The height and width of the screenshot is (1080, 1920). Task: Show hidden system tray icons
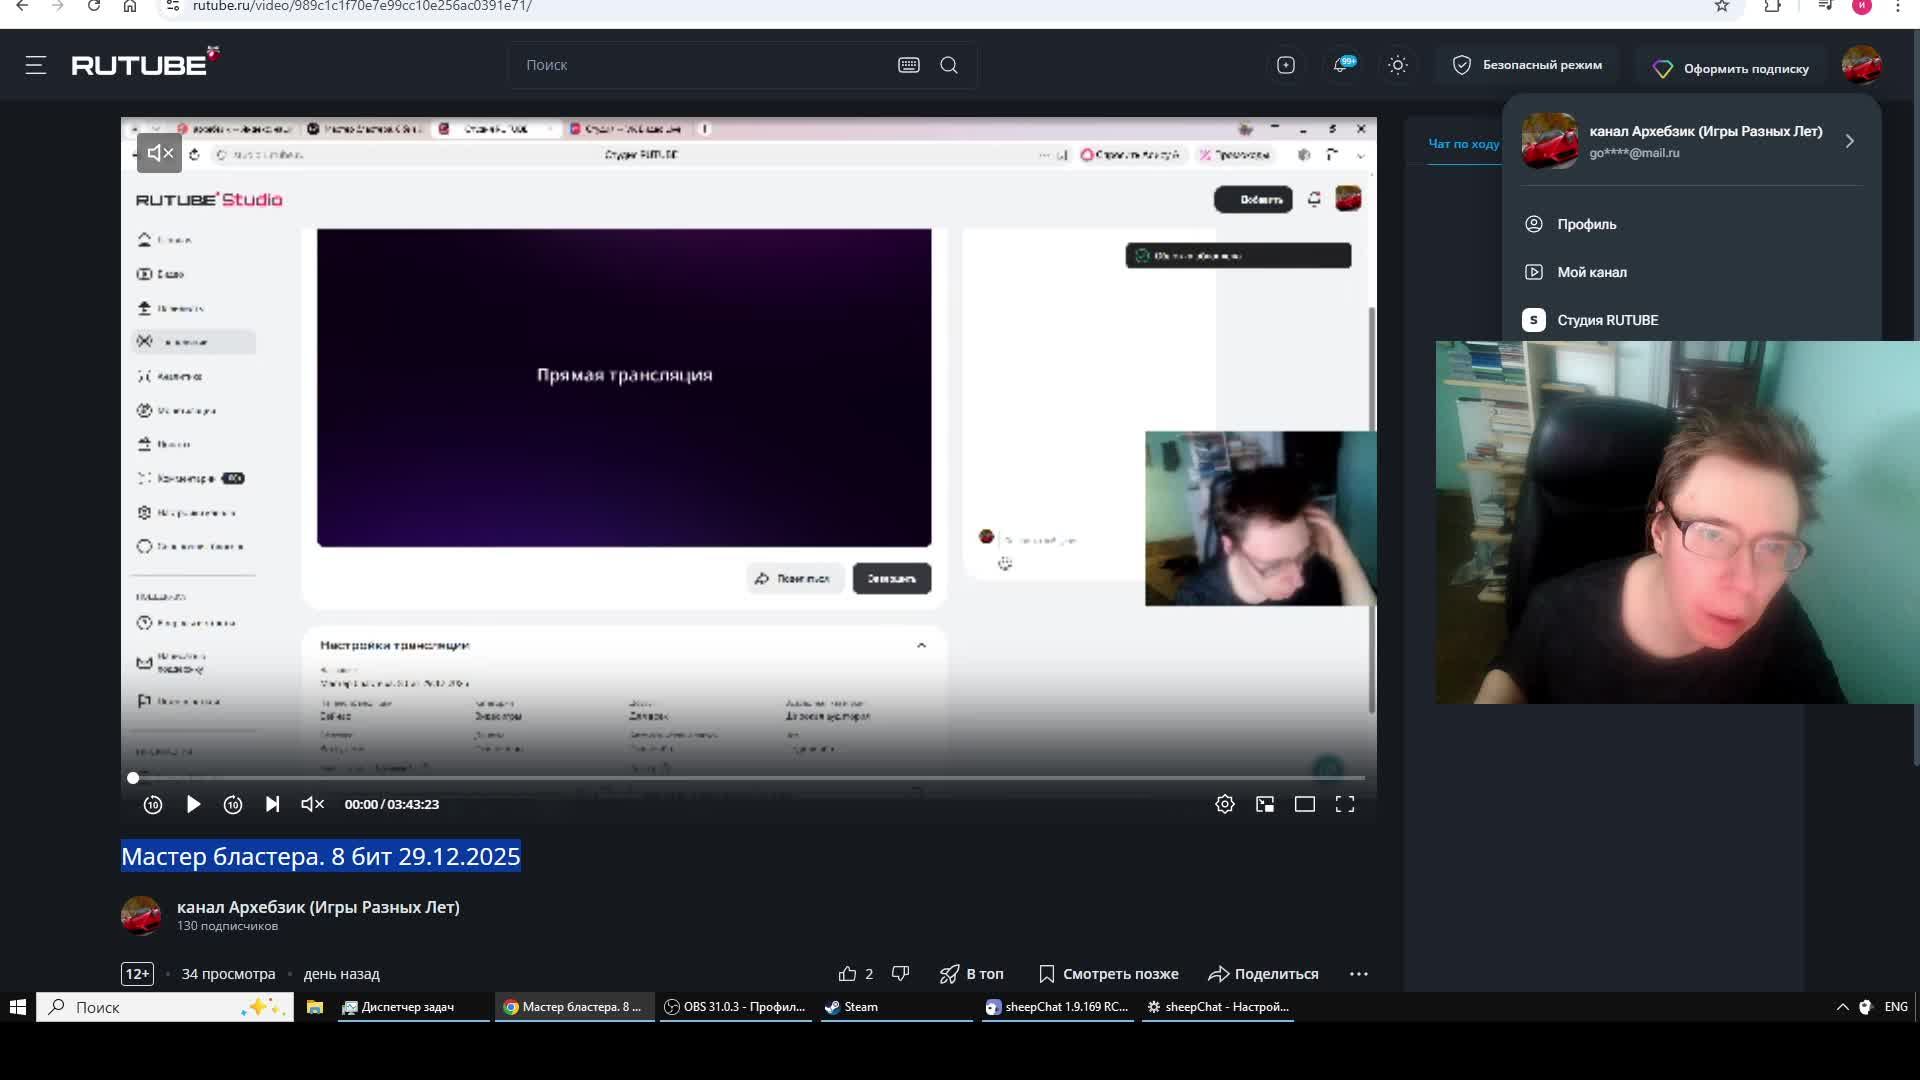point(1842,1007)
